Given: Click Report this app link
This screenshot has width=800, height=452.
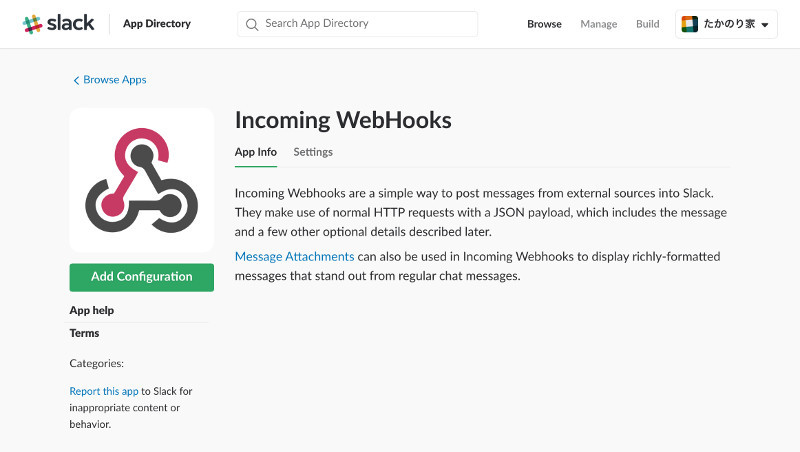Looking at the screenshot, I should 104,391.
